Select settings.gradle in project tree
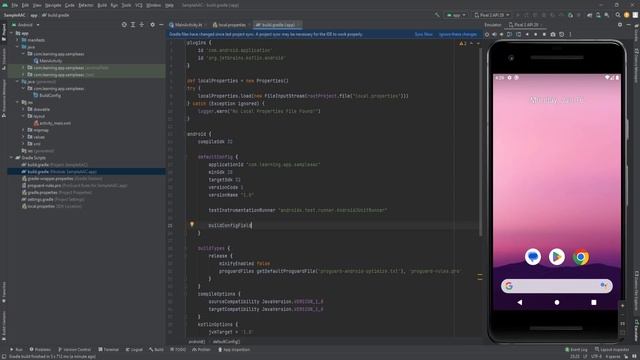The height and width of the screenshot is (360, 640). click(53, 200)
